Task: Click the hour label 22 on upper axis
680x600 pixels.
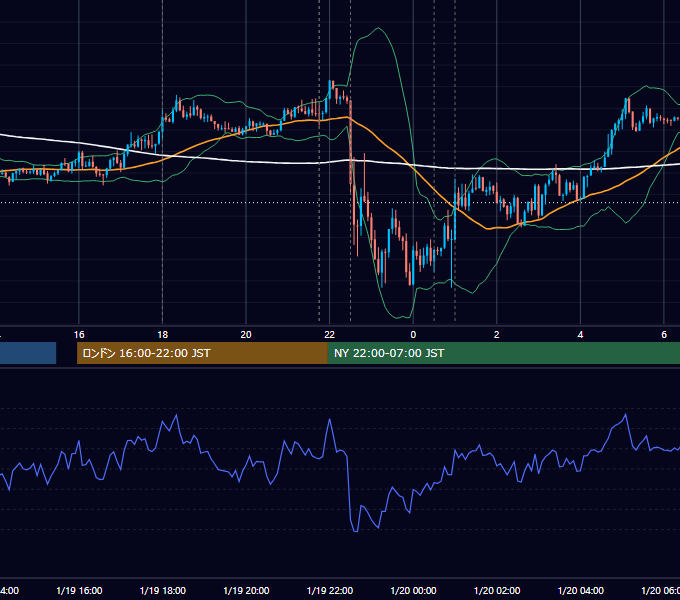Action: pyautogui.click(x=330, y=335)
